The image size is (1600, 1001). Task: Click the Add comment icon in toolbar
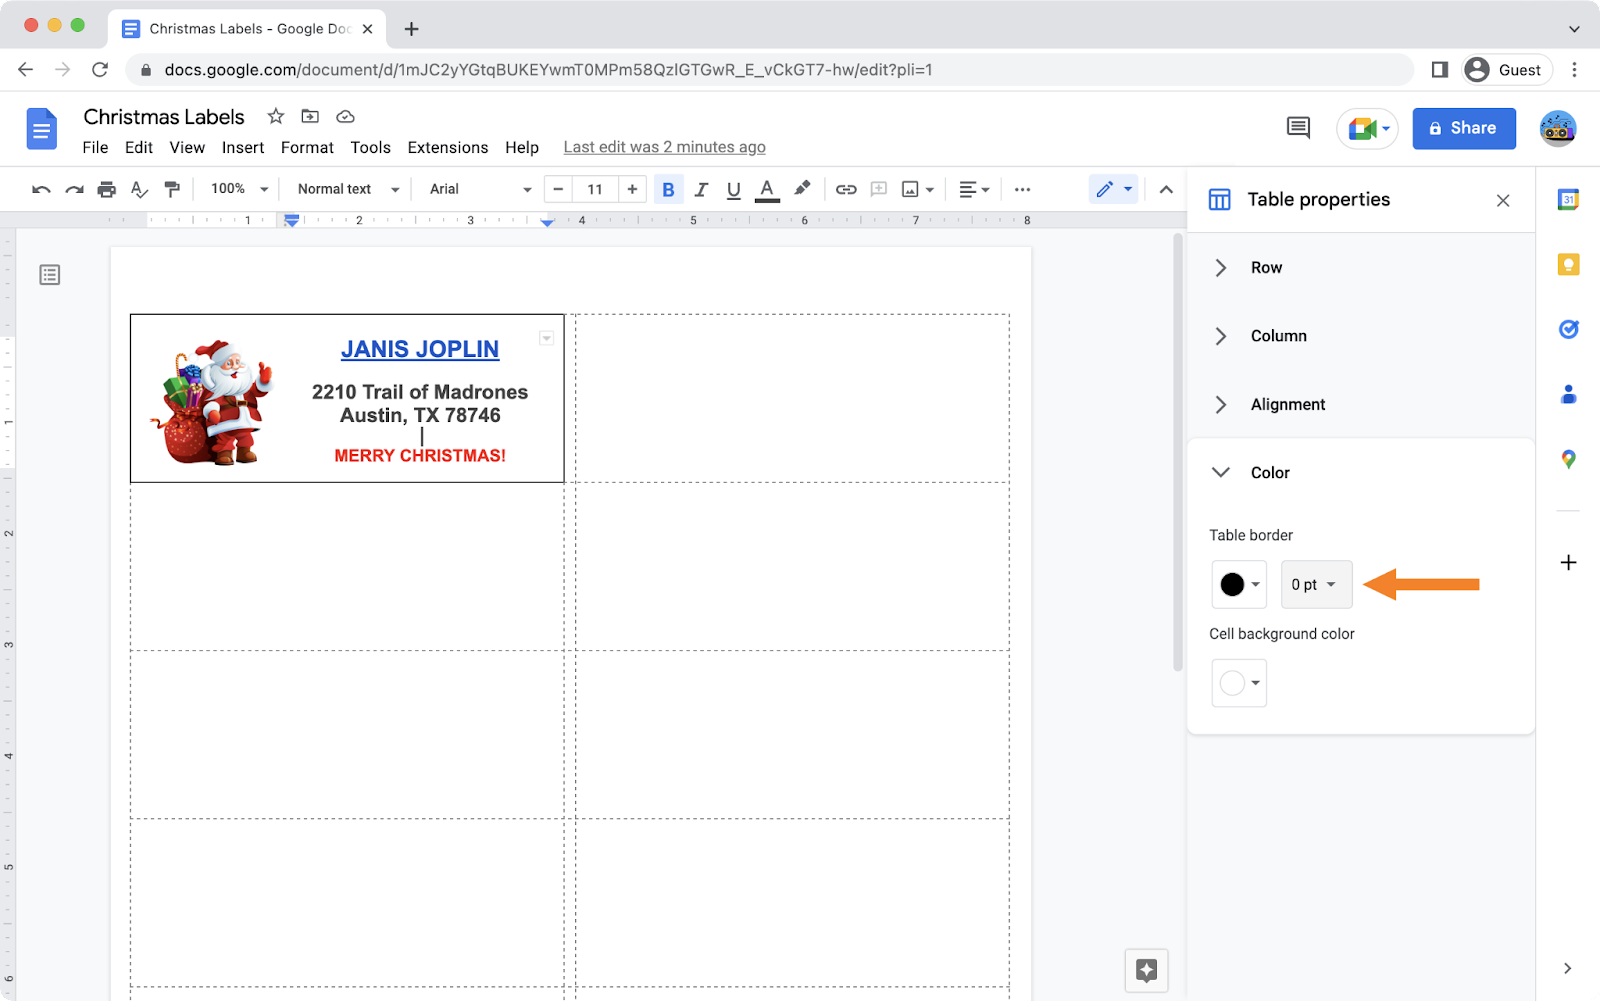(878, 189)
